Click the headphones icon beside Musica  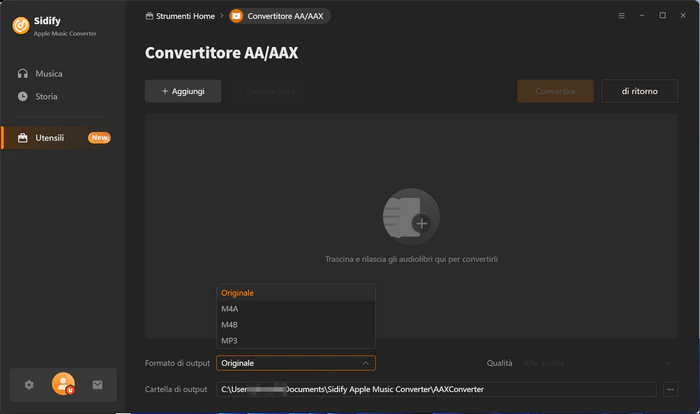(x=23, y=74)
